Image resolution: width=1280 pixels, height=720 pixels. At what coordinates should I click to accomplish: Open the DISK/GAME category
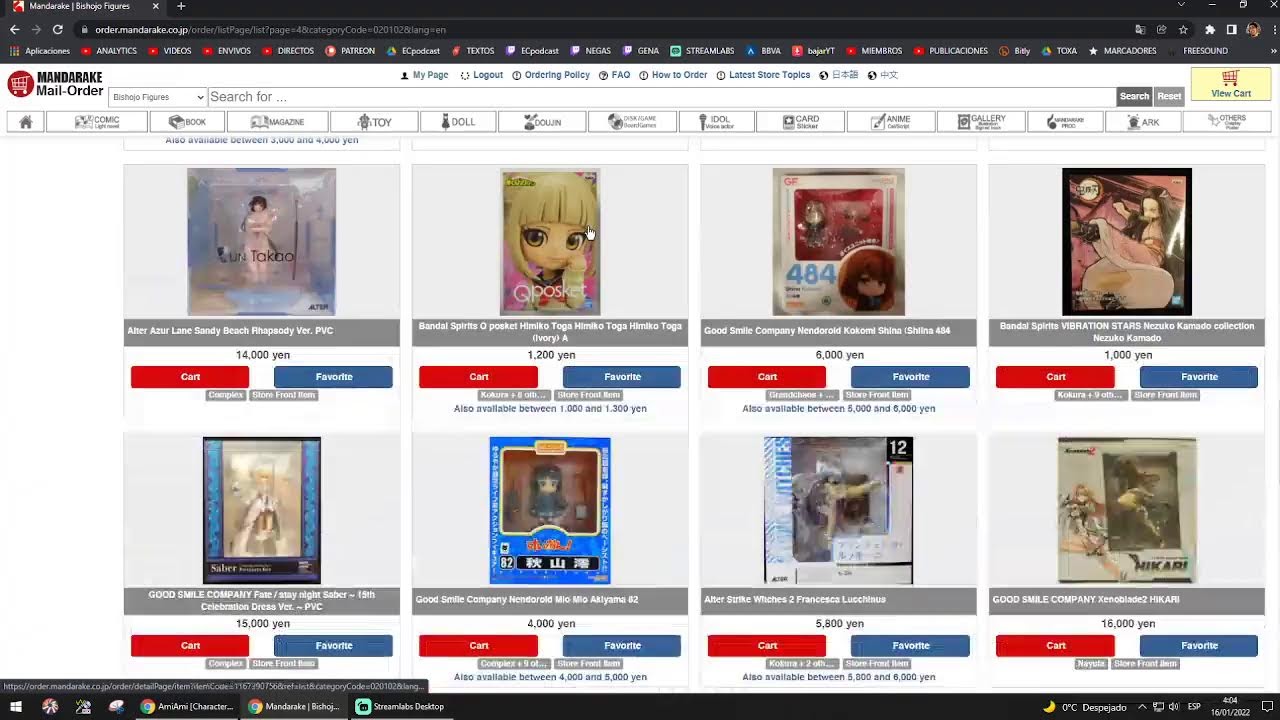click(x=634, y=122)
